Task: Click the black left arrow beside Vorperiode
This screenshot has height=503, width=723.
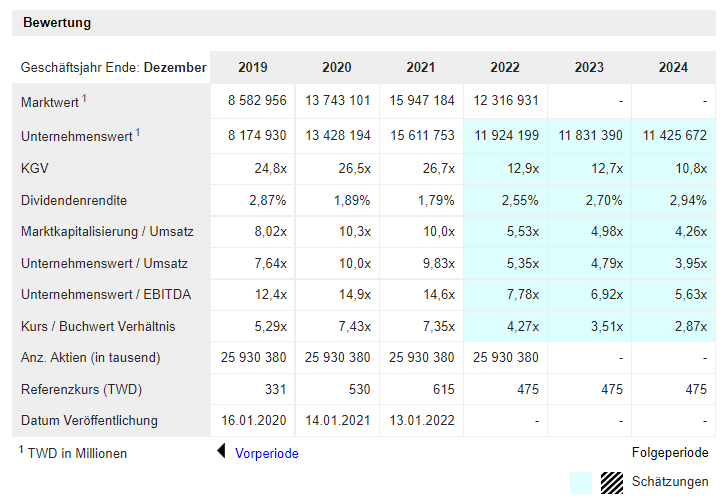Action: tap(222, 453)
